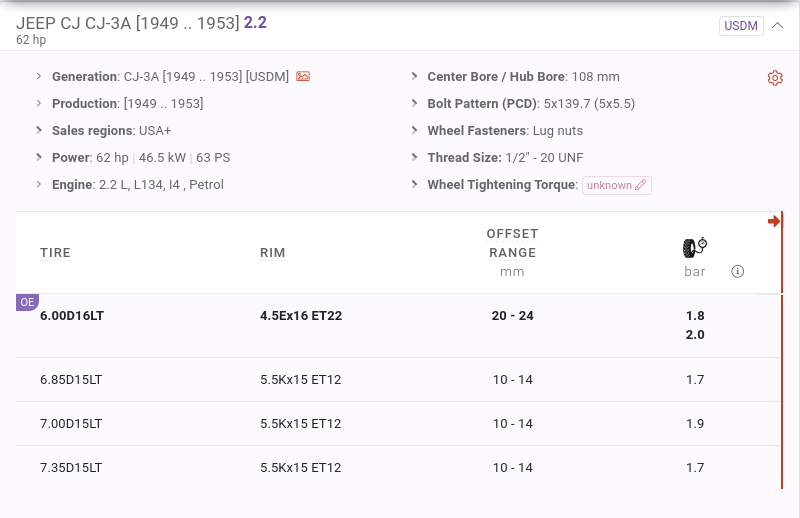Show tire pressure info circle icon
This screenshot has height=518, width=800.
[x=737, y=272]
